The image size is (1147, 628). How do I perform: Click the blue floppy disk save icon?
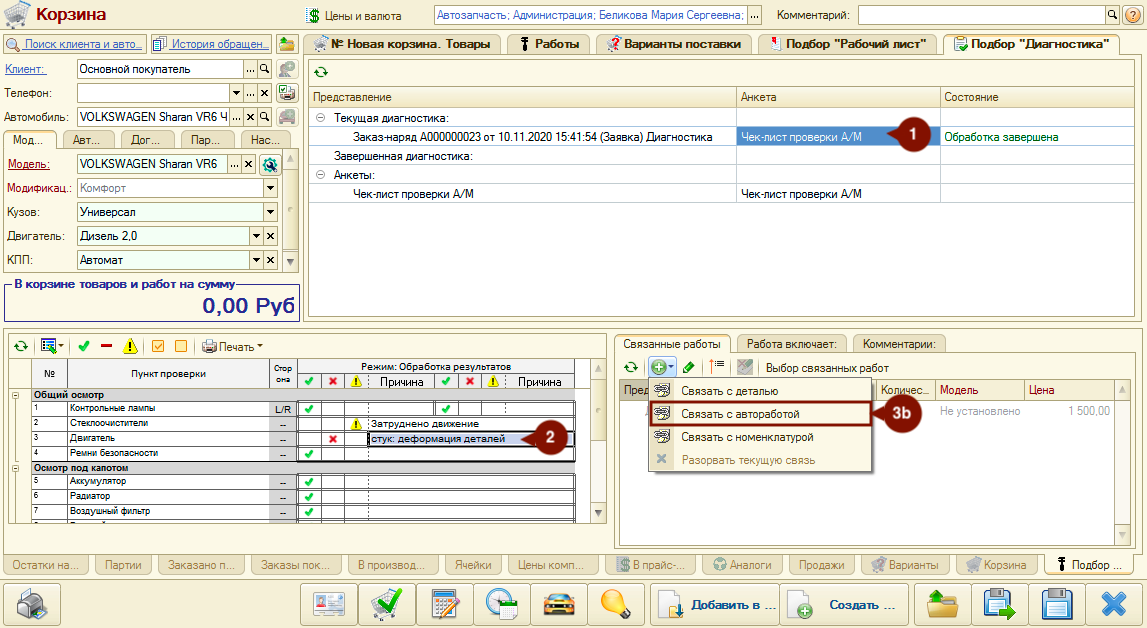pyautogui.click(x=1056, y=605)
